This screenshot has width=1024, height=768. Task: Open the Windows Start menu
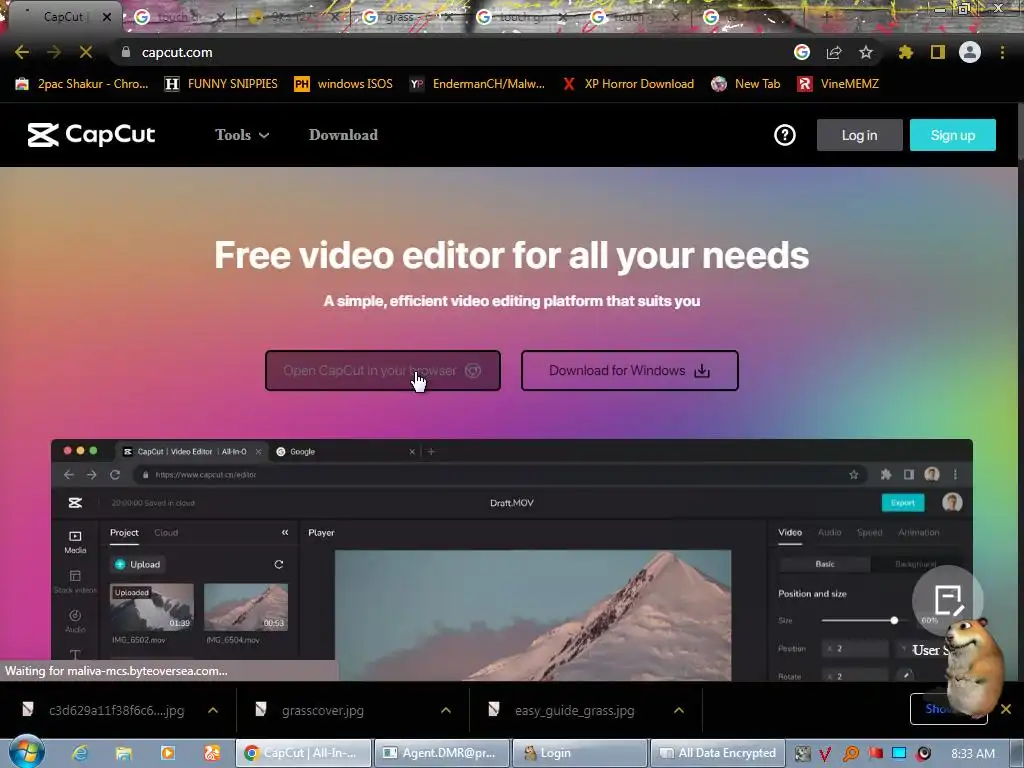click(27, 752)
